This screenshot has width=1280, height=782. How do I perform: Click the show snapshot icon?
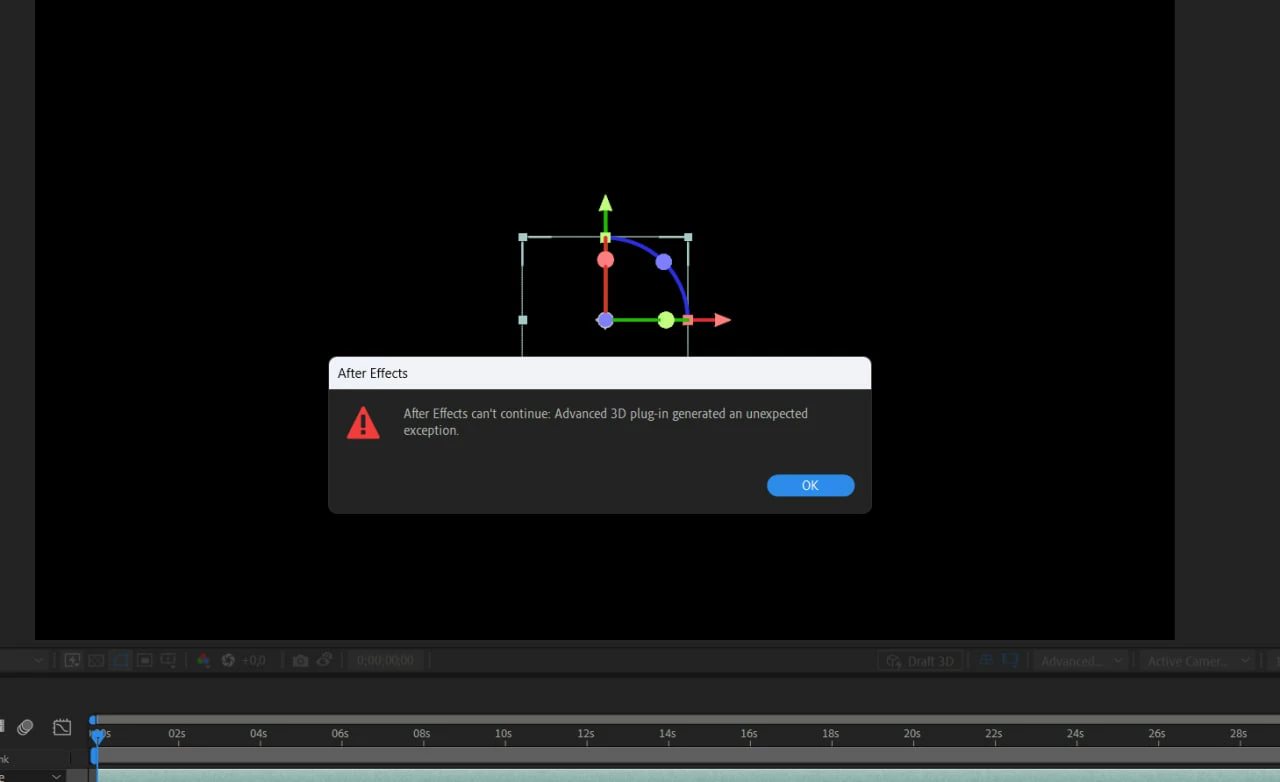325,660
